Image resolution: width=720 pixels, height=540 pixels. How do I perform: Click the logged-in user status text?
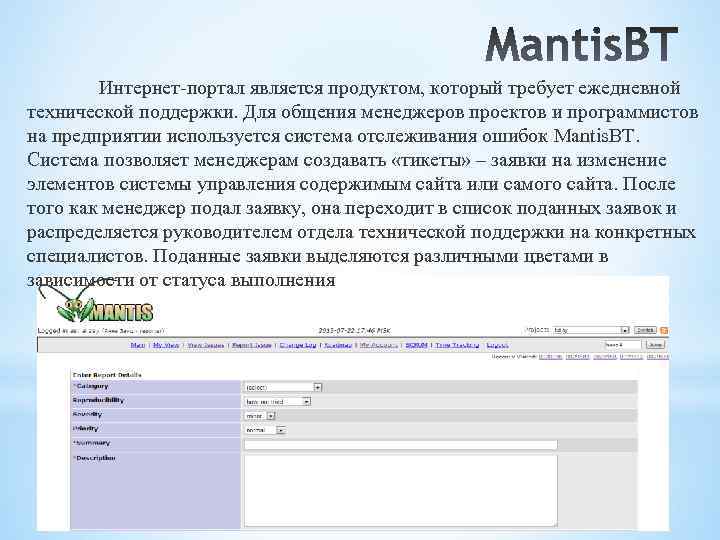101,331
